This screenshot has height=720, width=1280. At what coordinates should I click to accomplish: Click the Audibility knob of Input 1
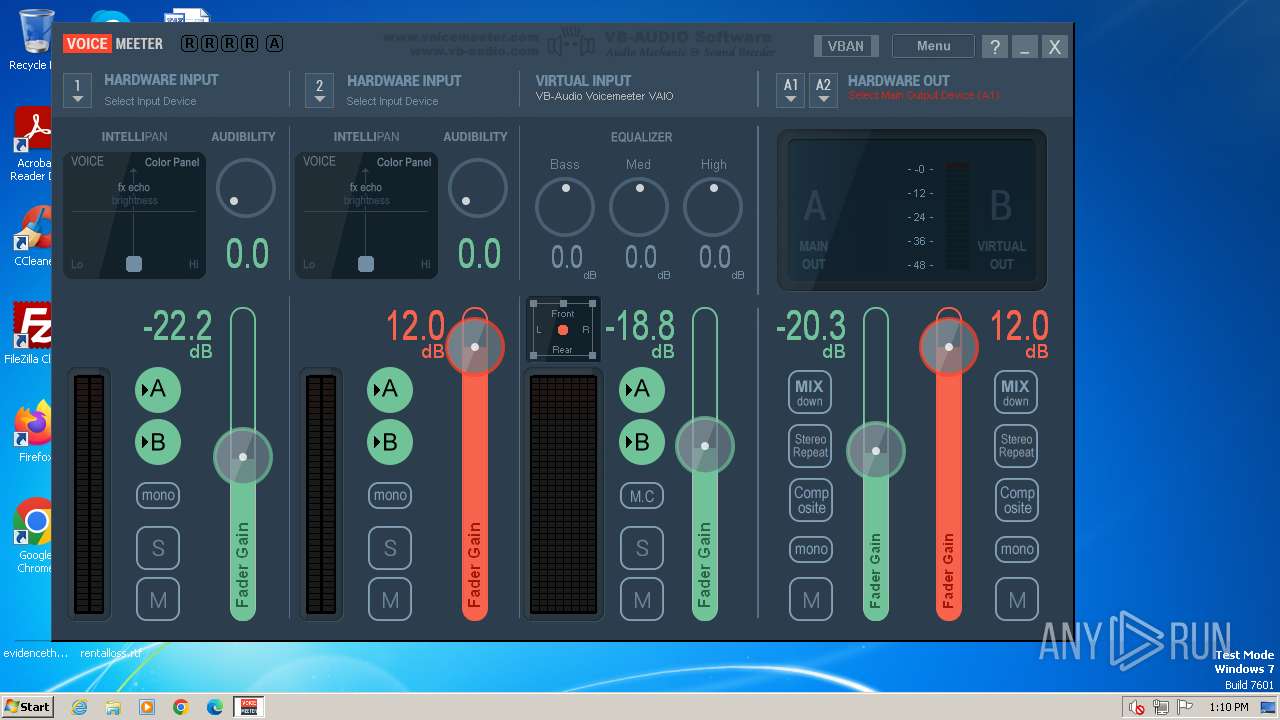246,188
